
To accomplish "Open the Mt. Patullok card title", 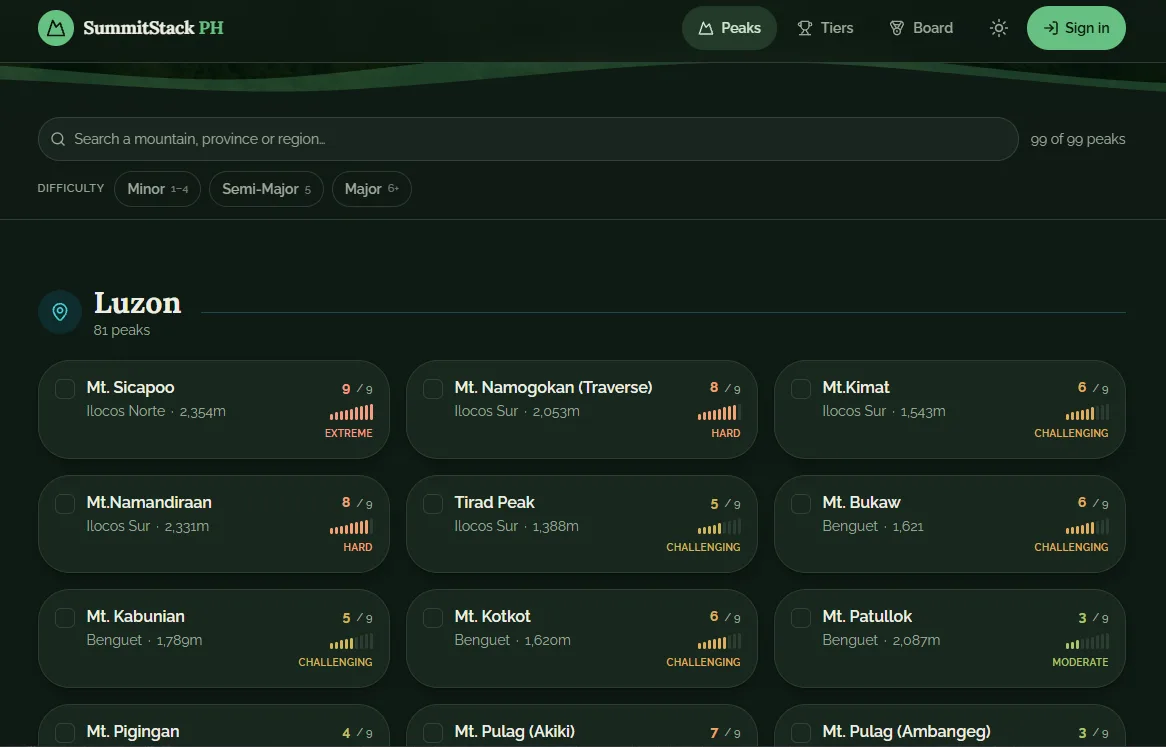I will tap(867, 616).
